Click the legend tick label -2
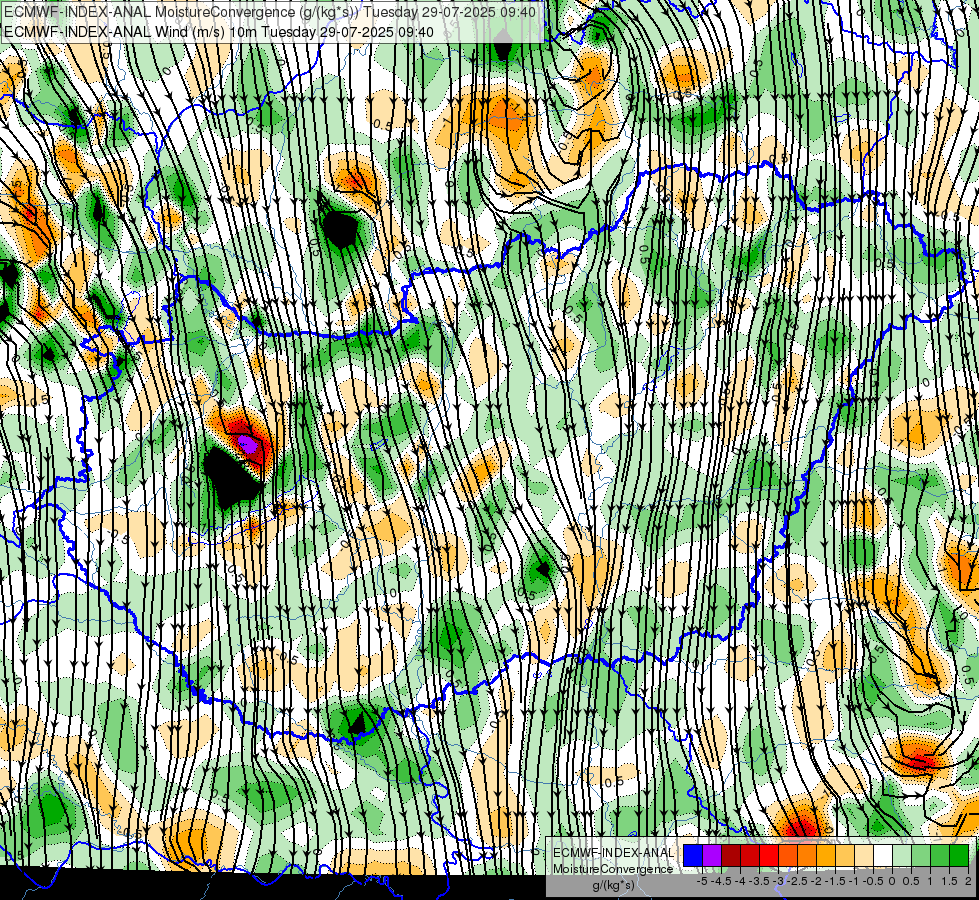This screenshot has width=979, height=900. tap(816, 881)
